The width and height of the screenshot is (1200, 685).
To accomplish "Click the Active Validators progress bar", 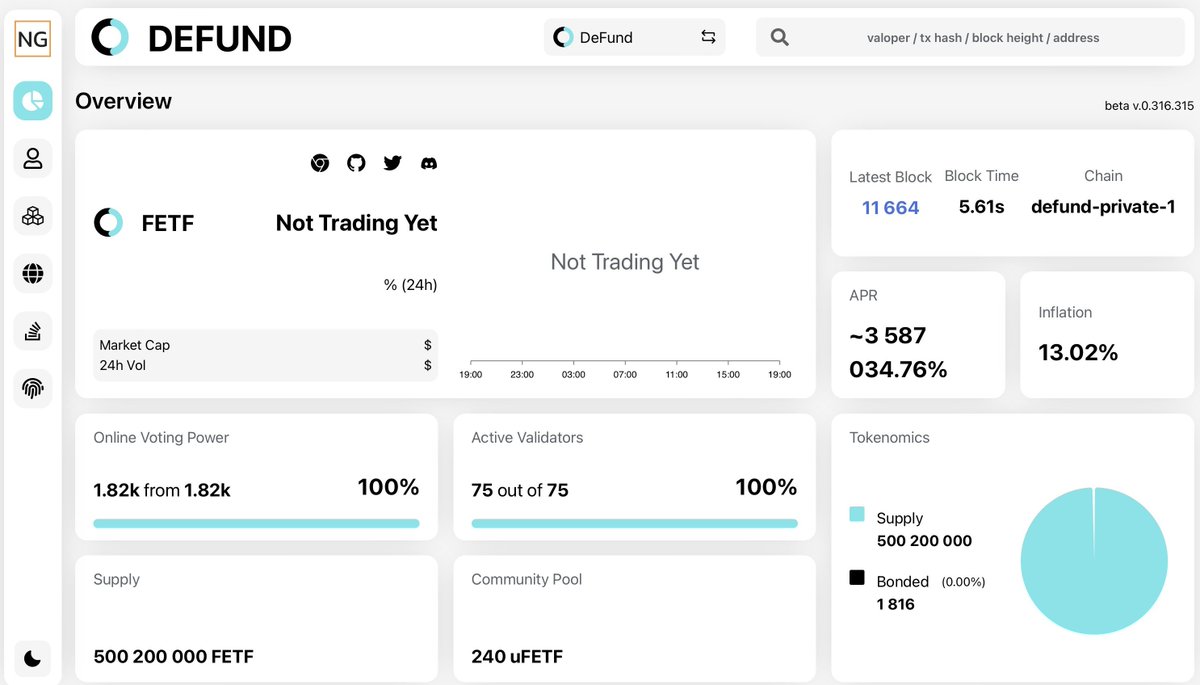I will pos(634,523).
